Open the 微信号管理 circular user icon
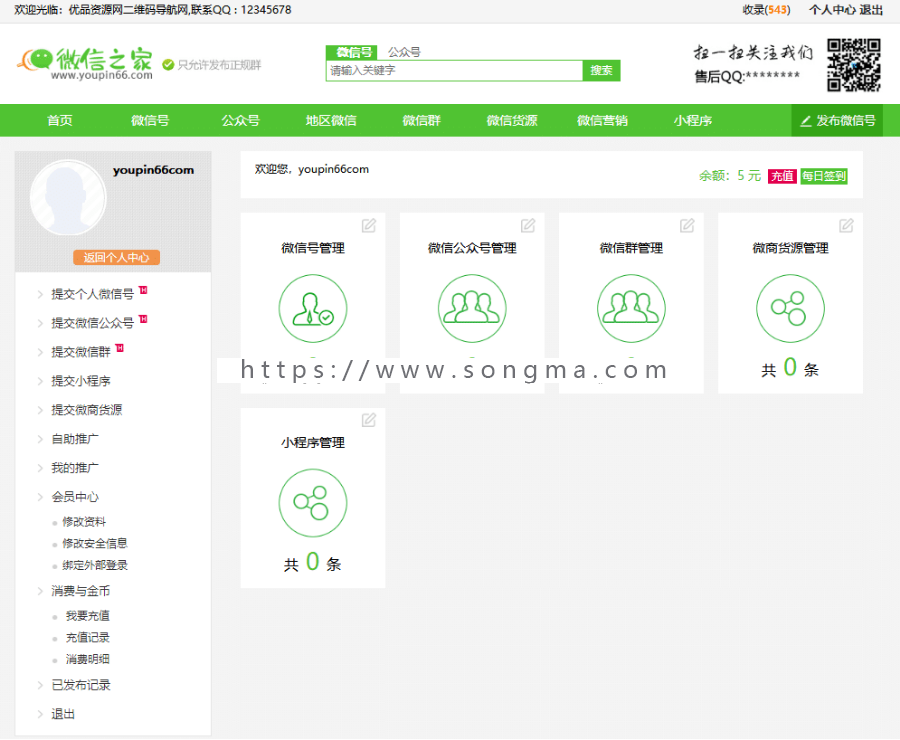Screen dimensions: 900x740 [313, 308]
